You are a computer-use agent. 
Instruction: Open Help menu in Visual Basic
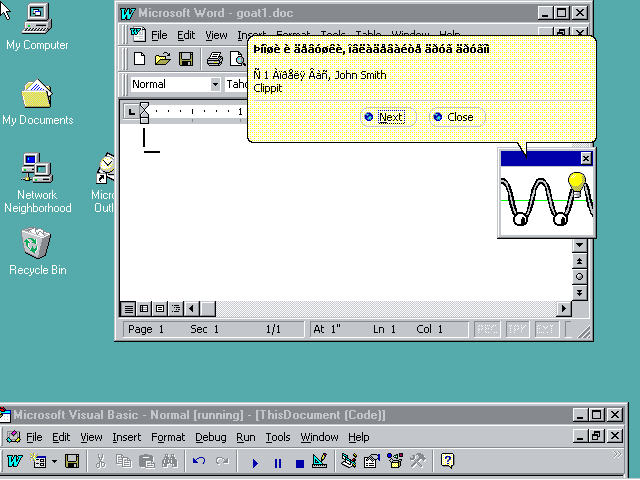(x=359, y=438)
